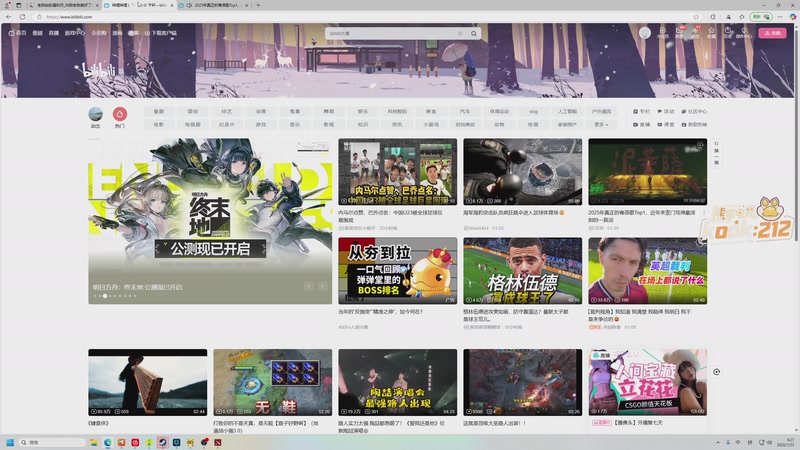The width and height of the screenshot is (800, 450).
Task: Click the floating side button beside bottom row
Action: click(x=716, y=372)
